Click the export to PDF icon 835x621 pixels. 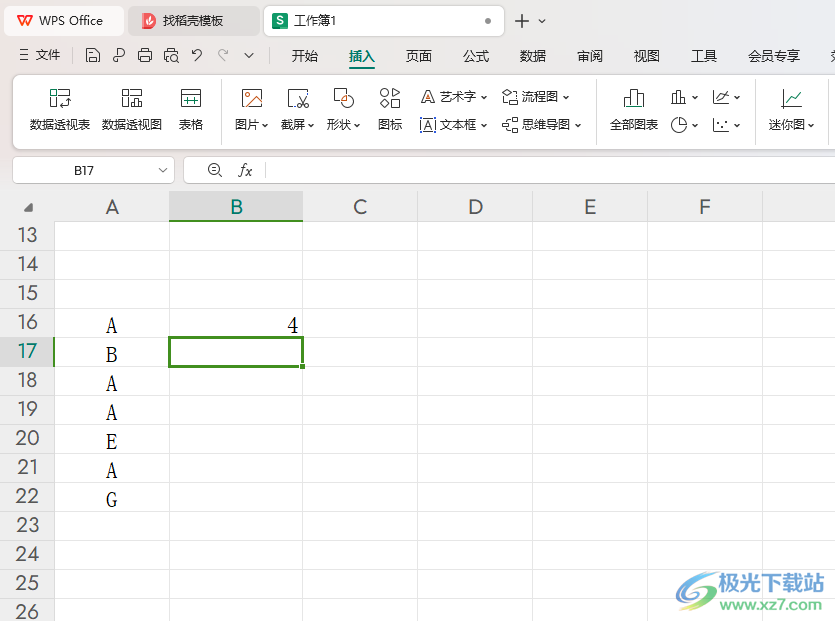119,55
